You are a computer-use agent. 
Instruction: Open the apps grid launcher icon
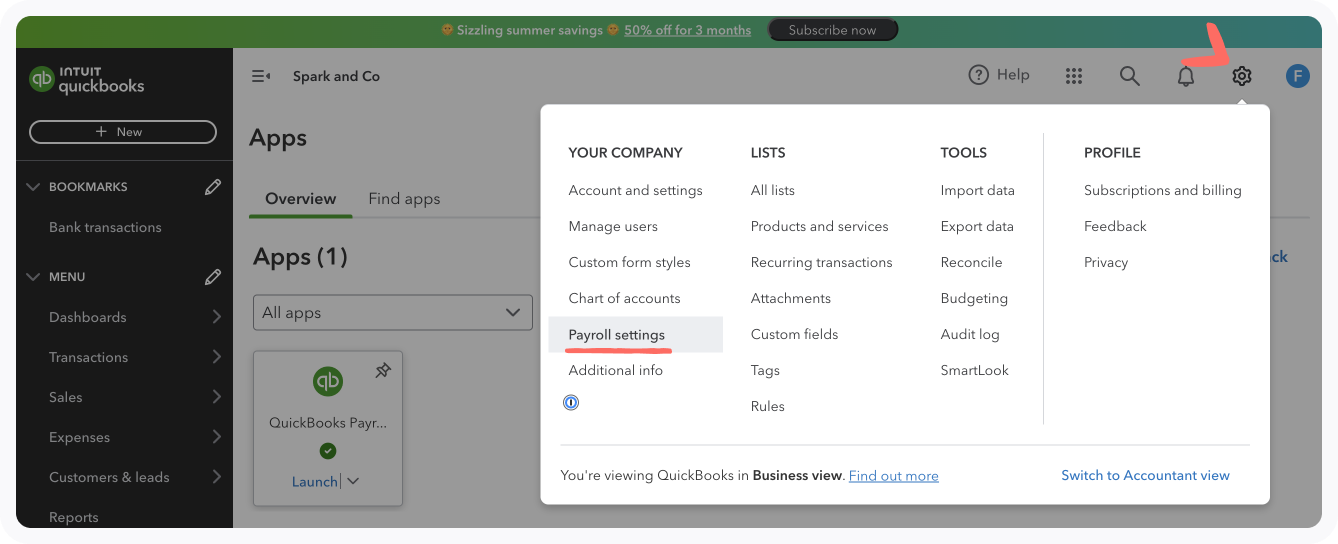pyautogui.click(x=1074, y=76)
